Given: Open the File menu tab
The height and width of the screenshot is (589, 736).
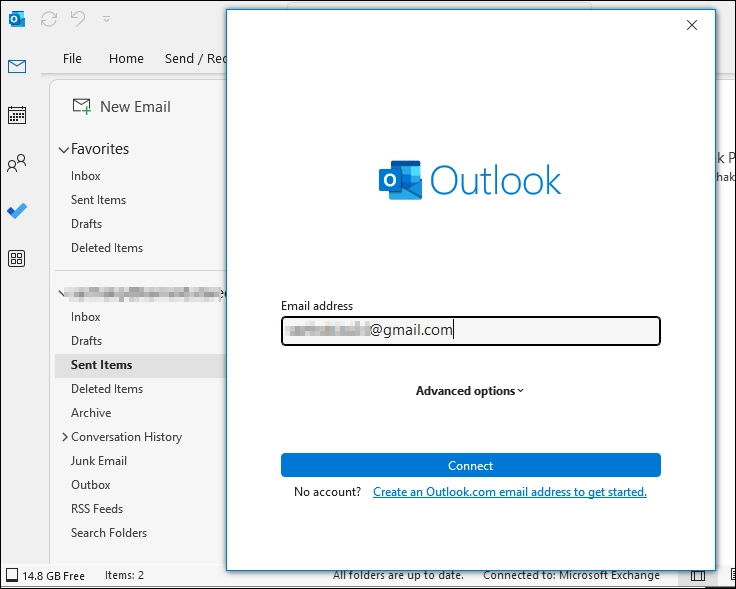Looking at the screenshot, I should coord(72,59).
